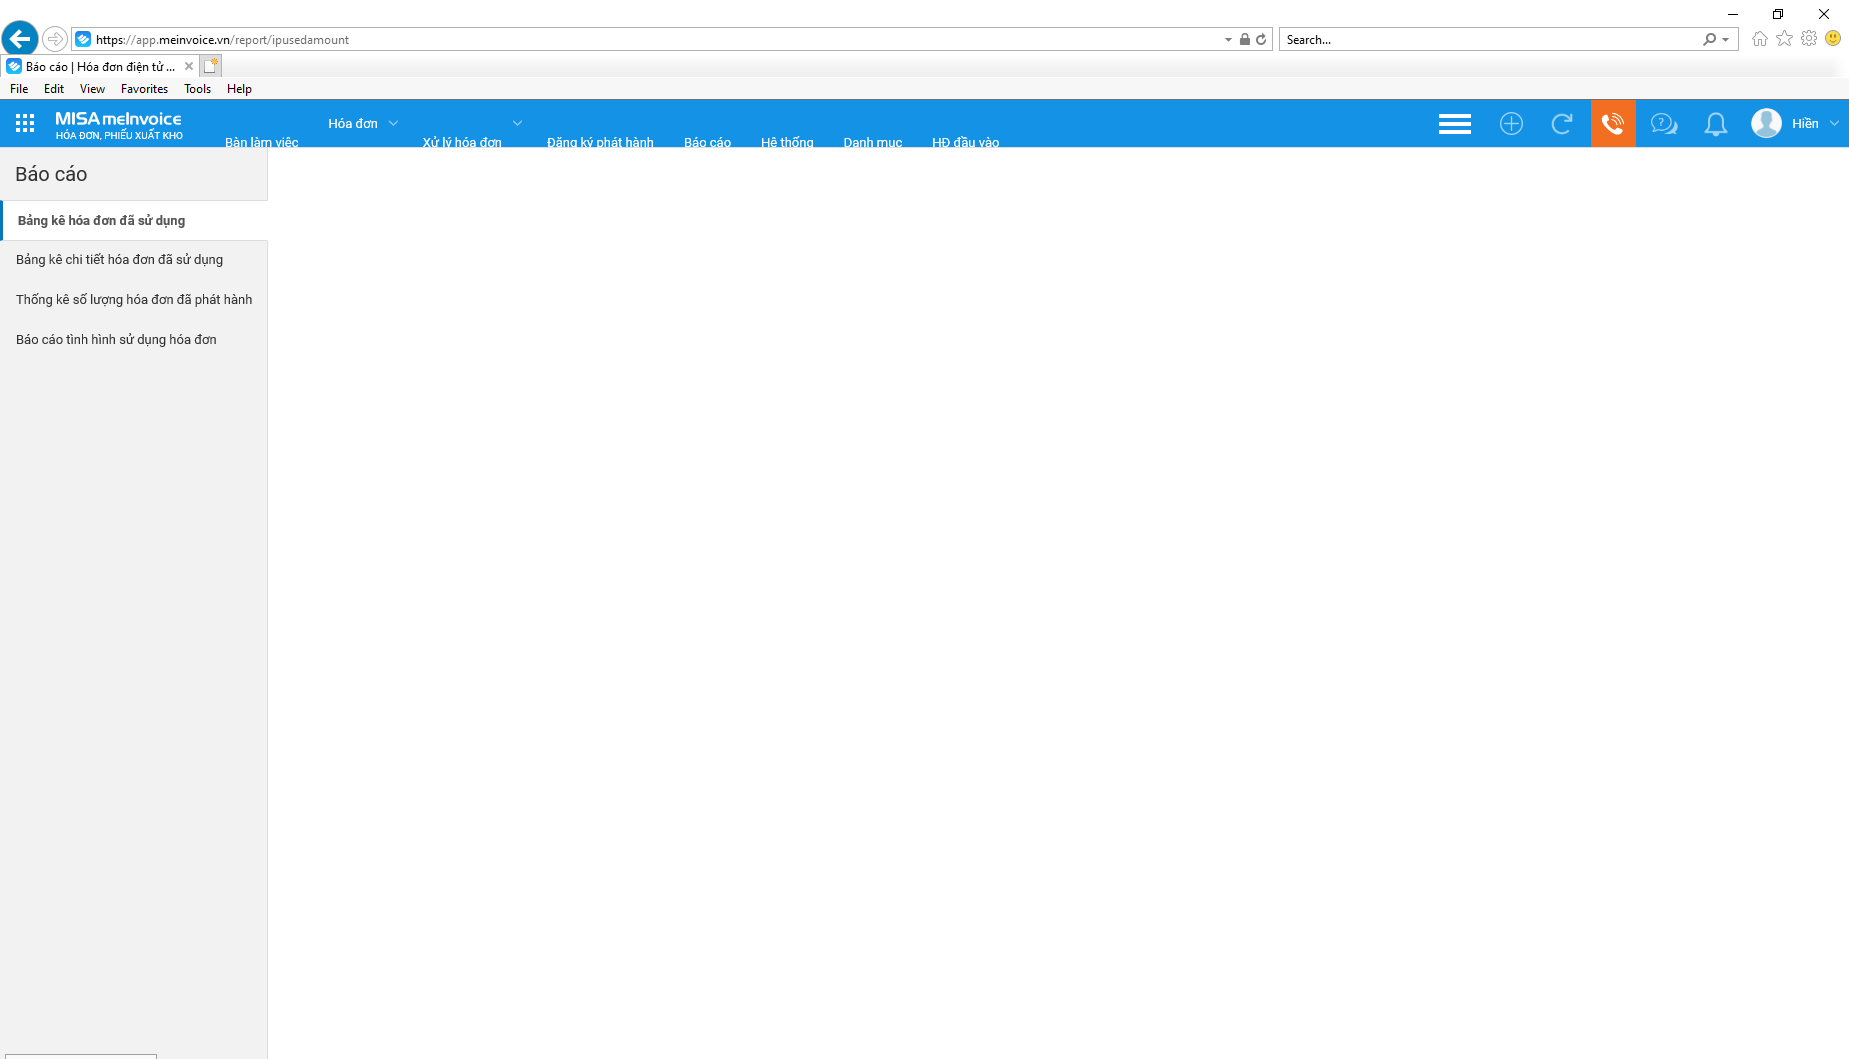Open the app grid launcher icon
The height and width of the screenshot is (1059, 1849).
click(25, 123)
